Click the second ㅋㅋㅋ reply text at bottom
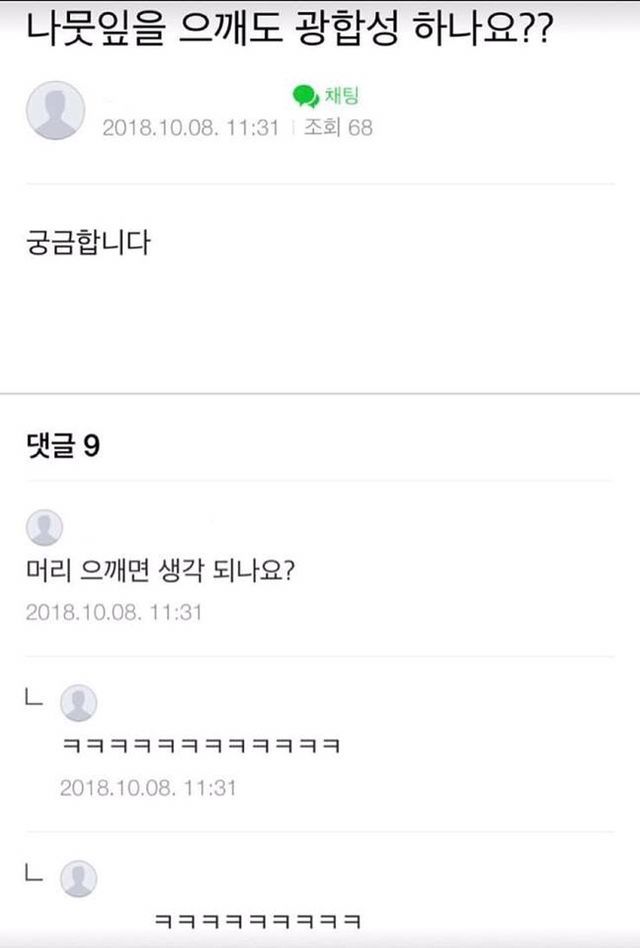The width and height of the screenshot is (640, 948). (255, 919)
